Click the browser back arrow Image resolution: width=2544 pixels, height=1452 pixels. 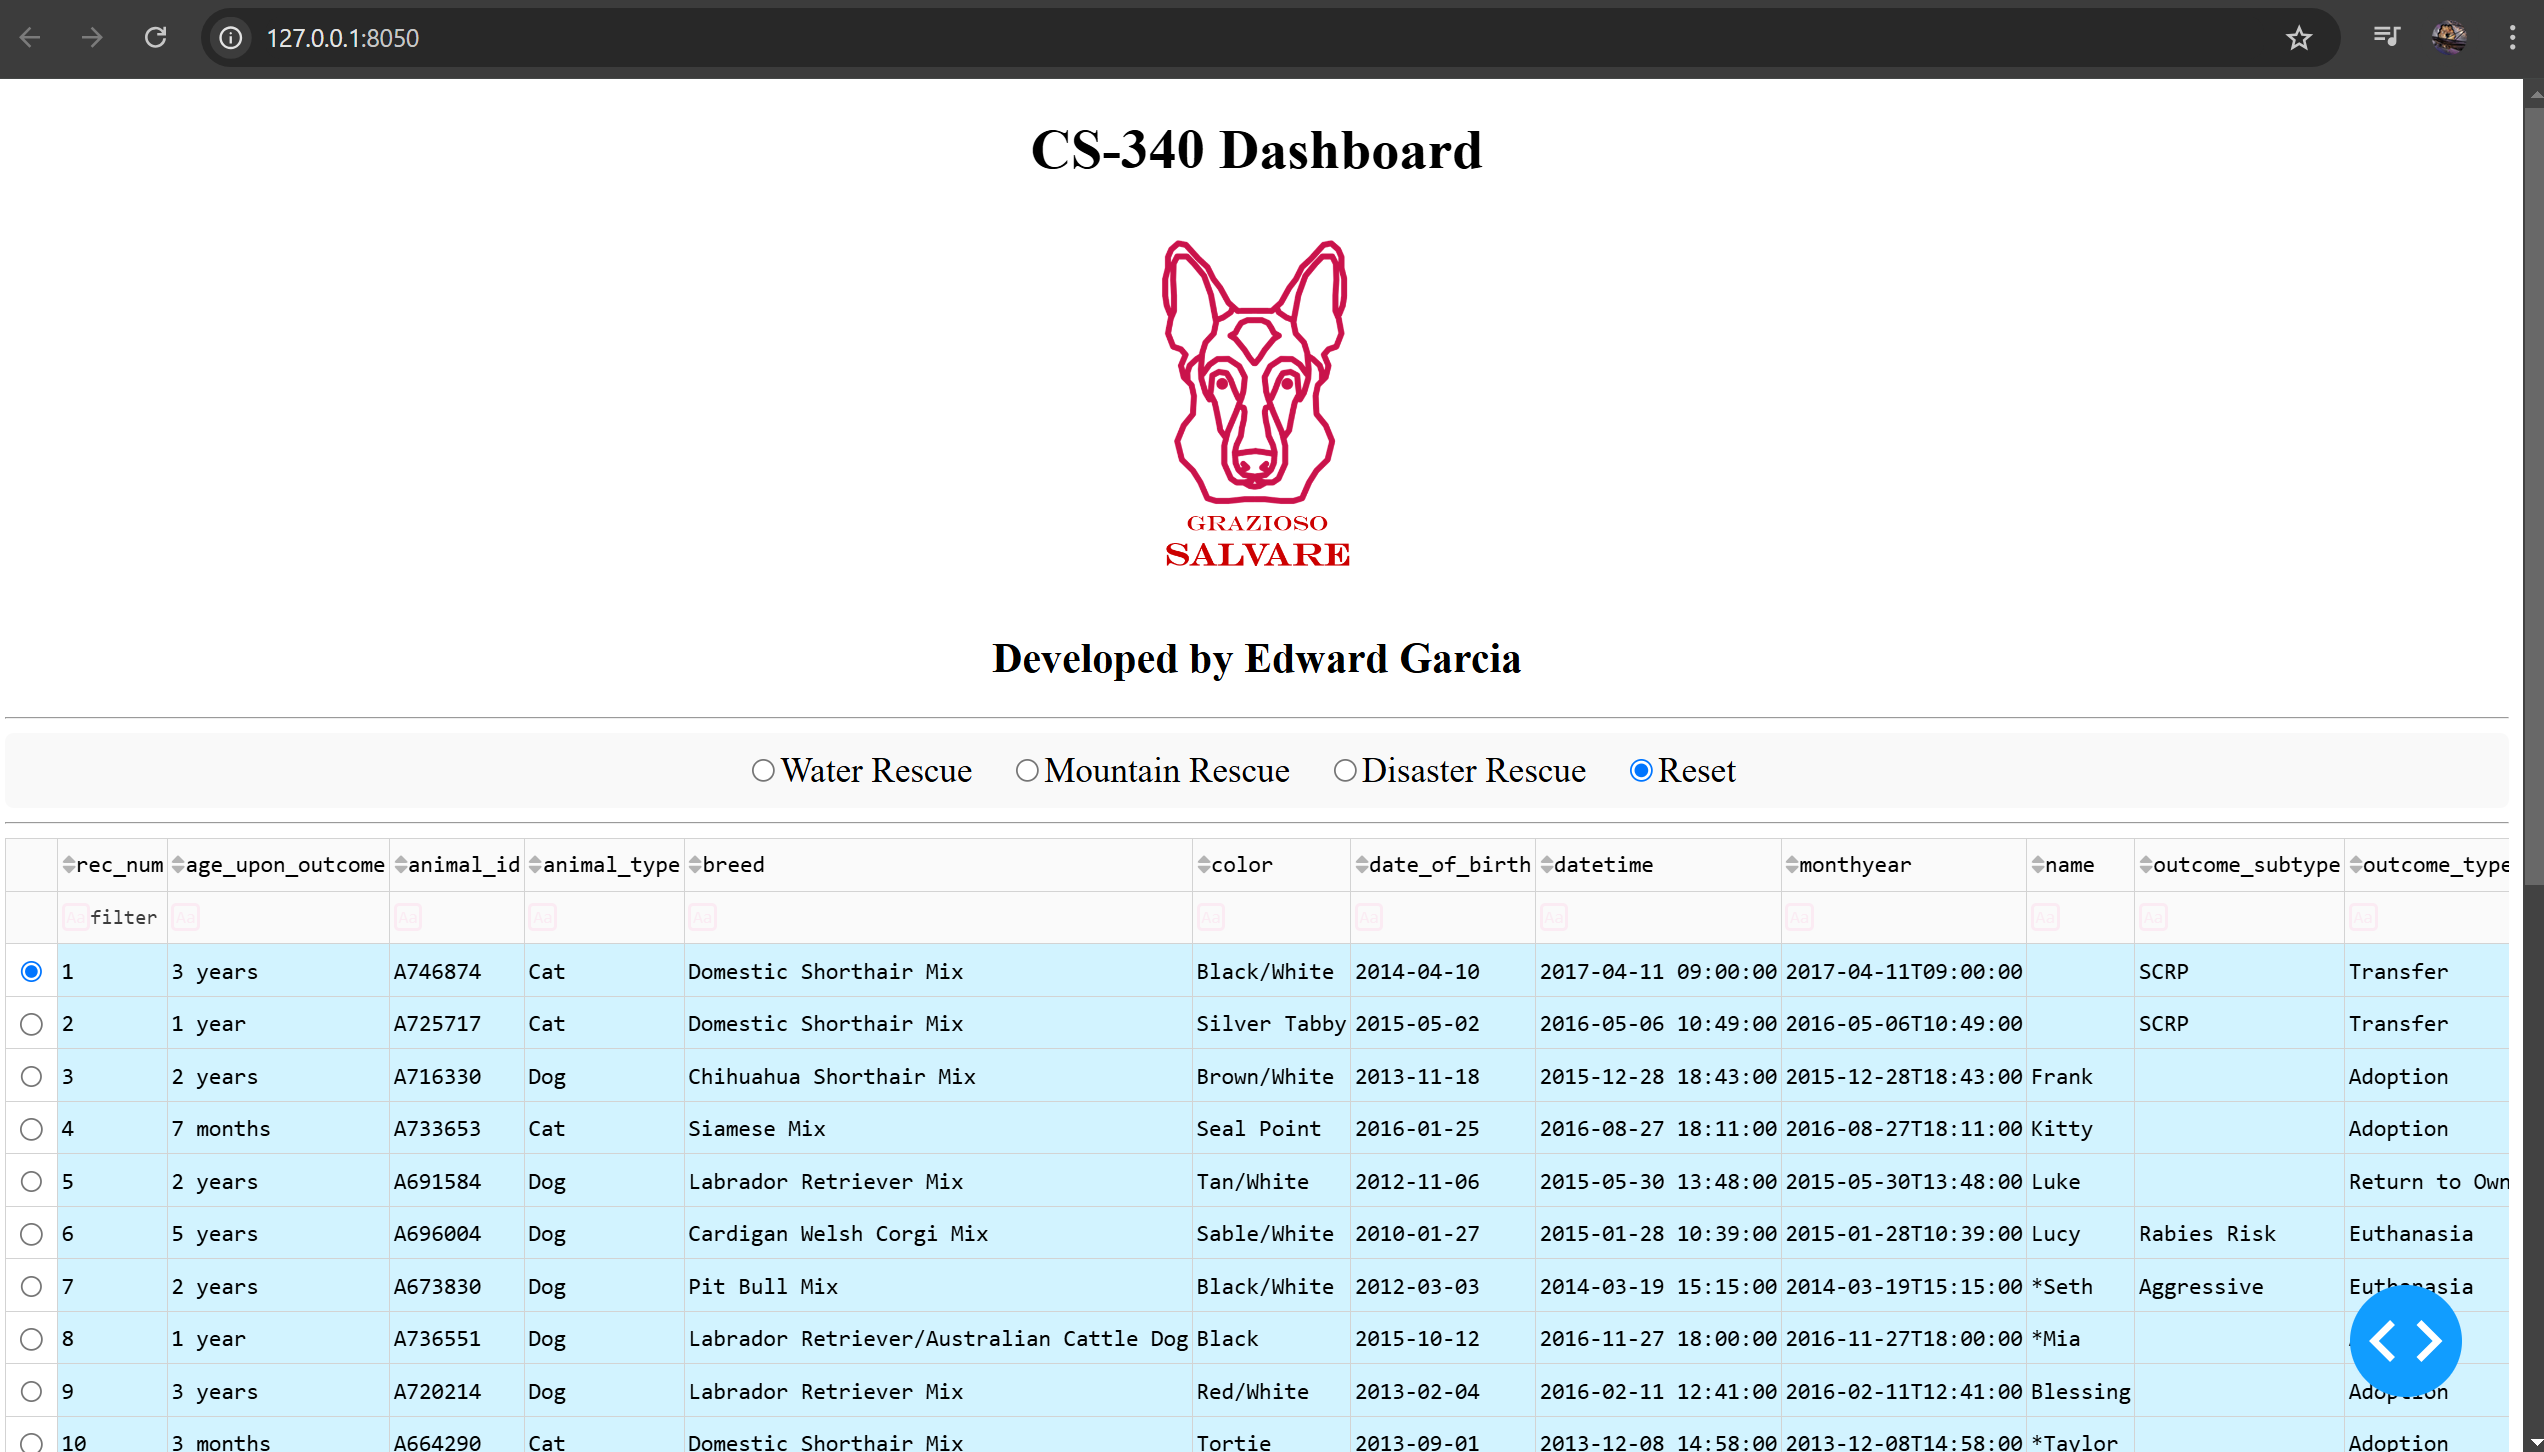click(30, 38)
